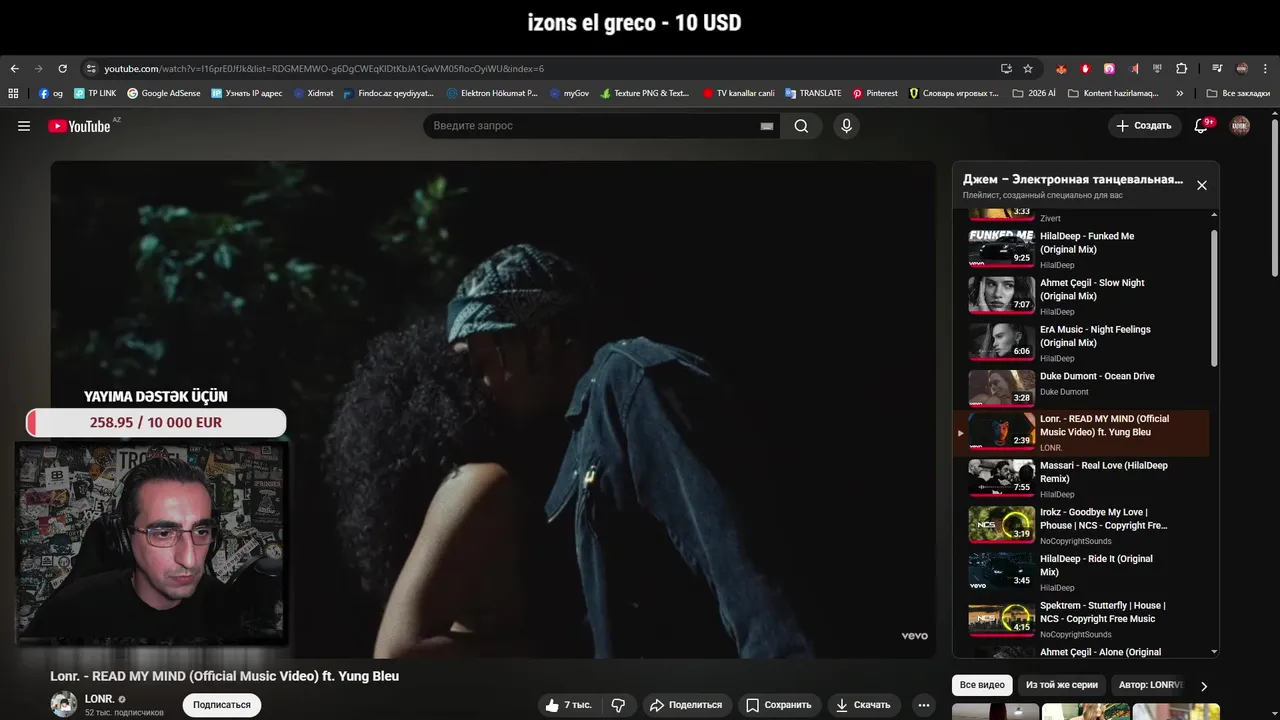
Task: Open the notifications bell
Action: coord(1202,126)
